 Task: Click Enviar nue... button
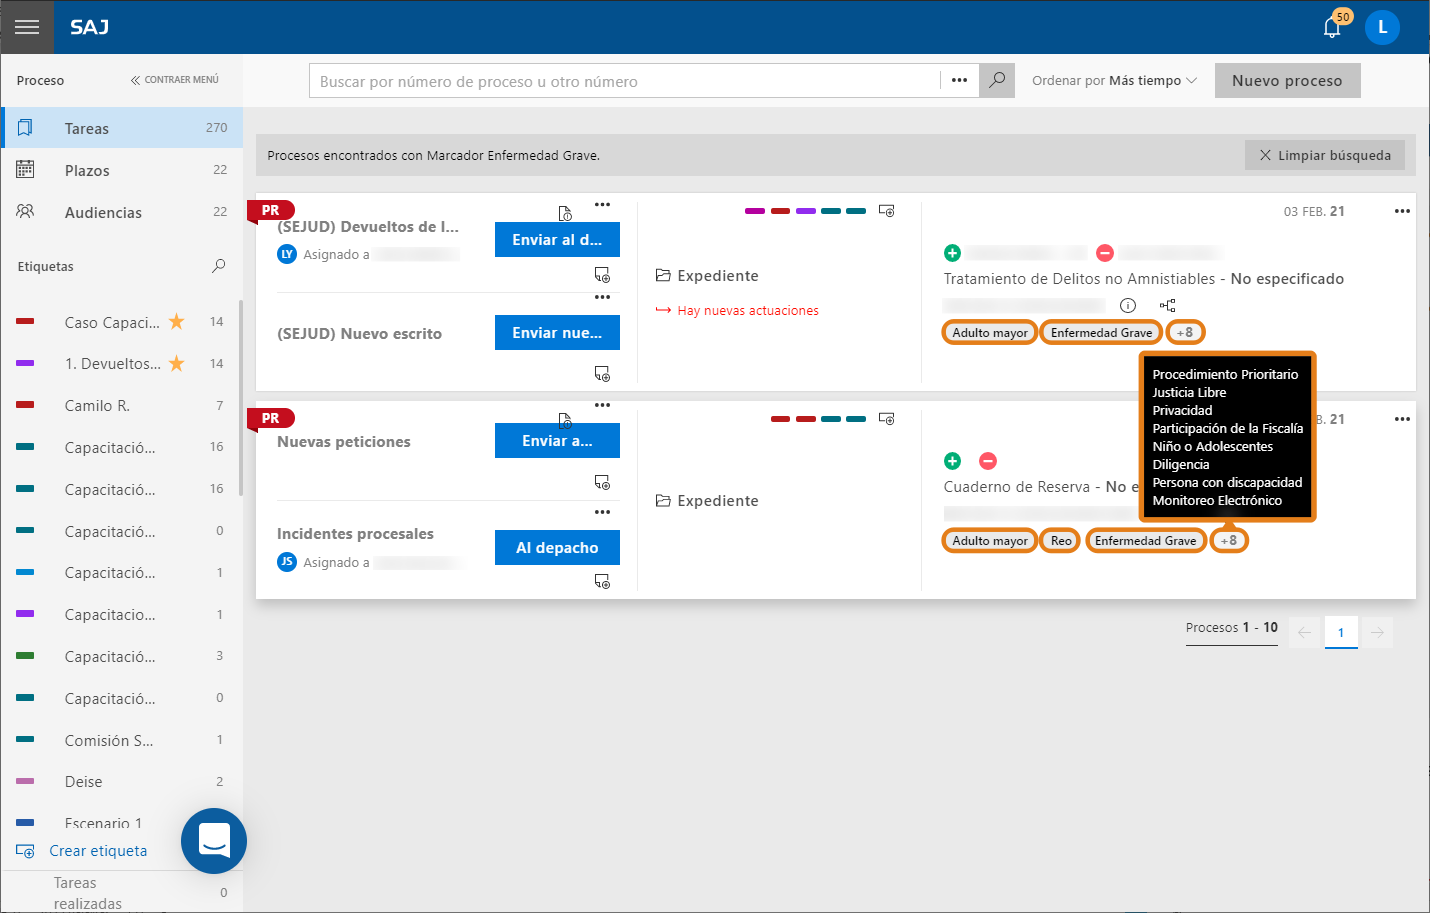tap(557, 333)
